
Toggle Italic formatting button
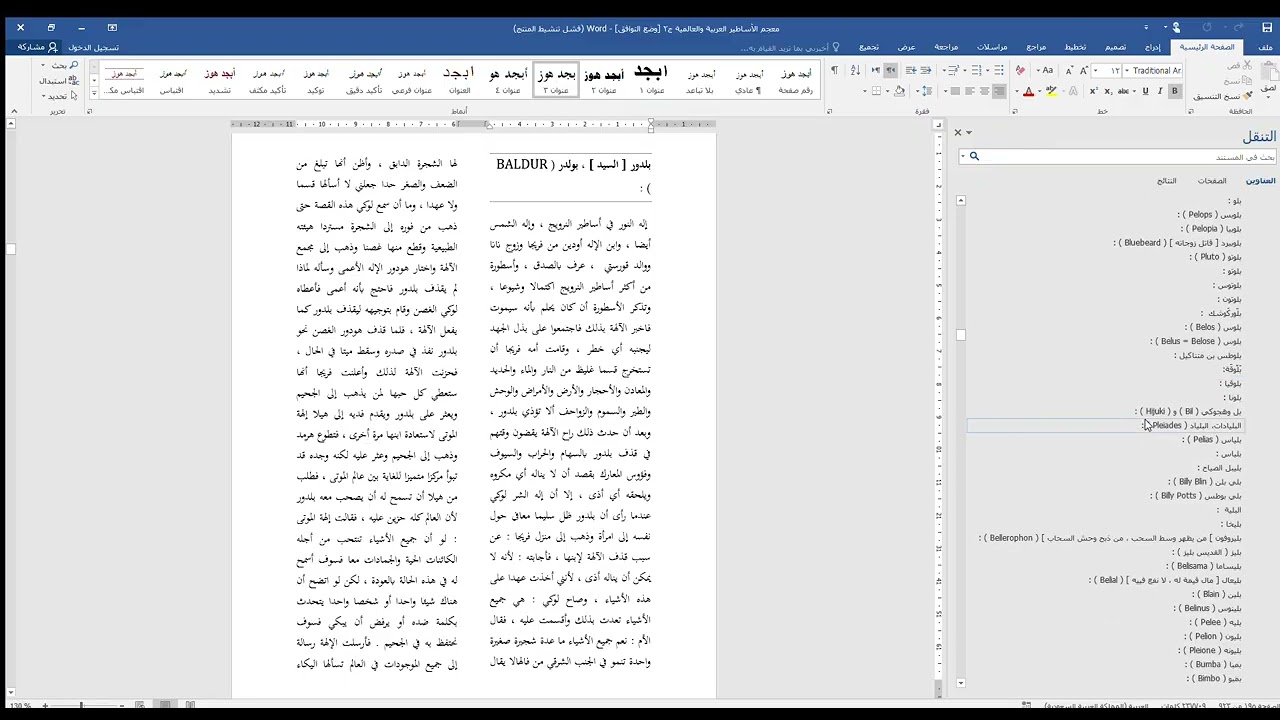click(x=1160, y=91)
